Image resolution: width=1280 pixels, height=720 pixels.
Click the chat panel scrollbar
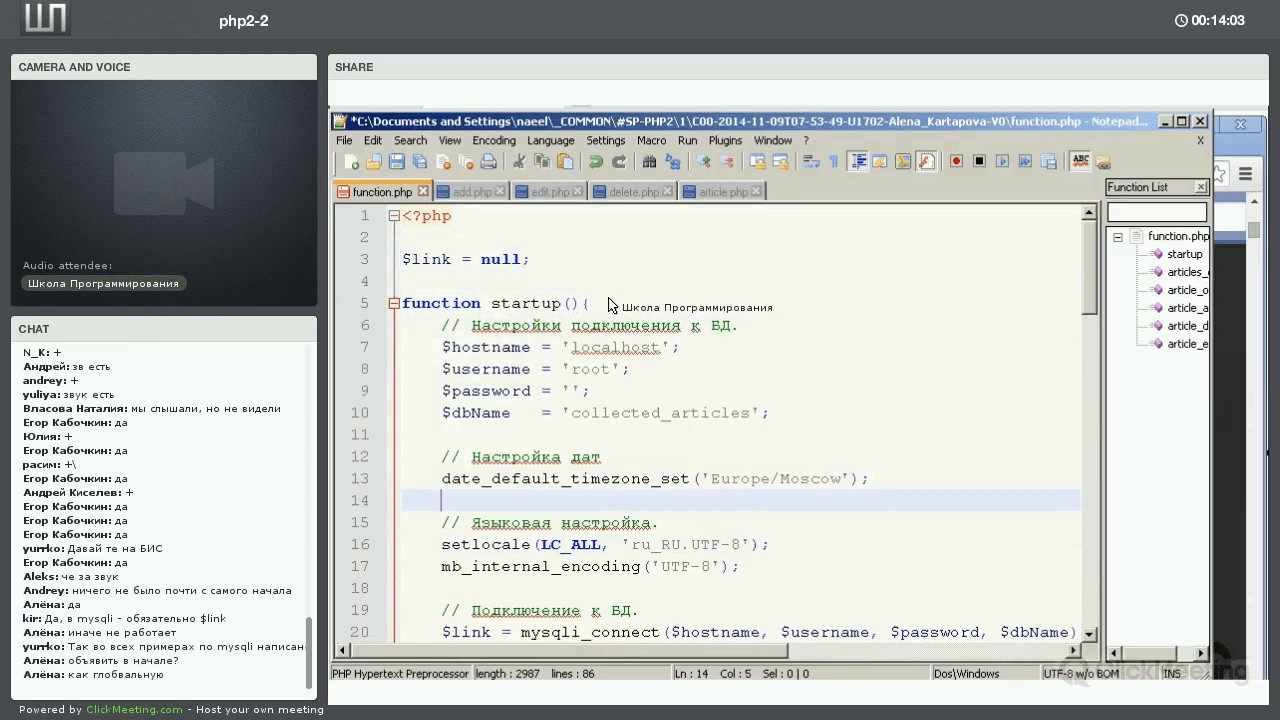(x=309, y=652)
